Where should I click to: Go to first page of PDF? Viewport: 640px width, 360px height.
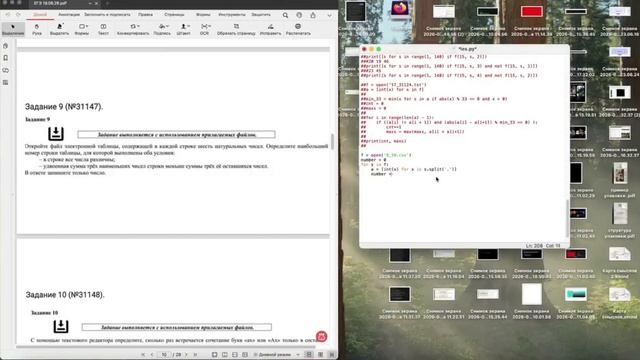click(143, 355)
